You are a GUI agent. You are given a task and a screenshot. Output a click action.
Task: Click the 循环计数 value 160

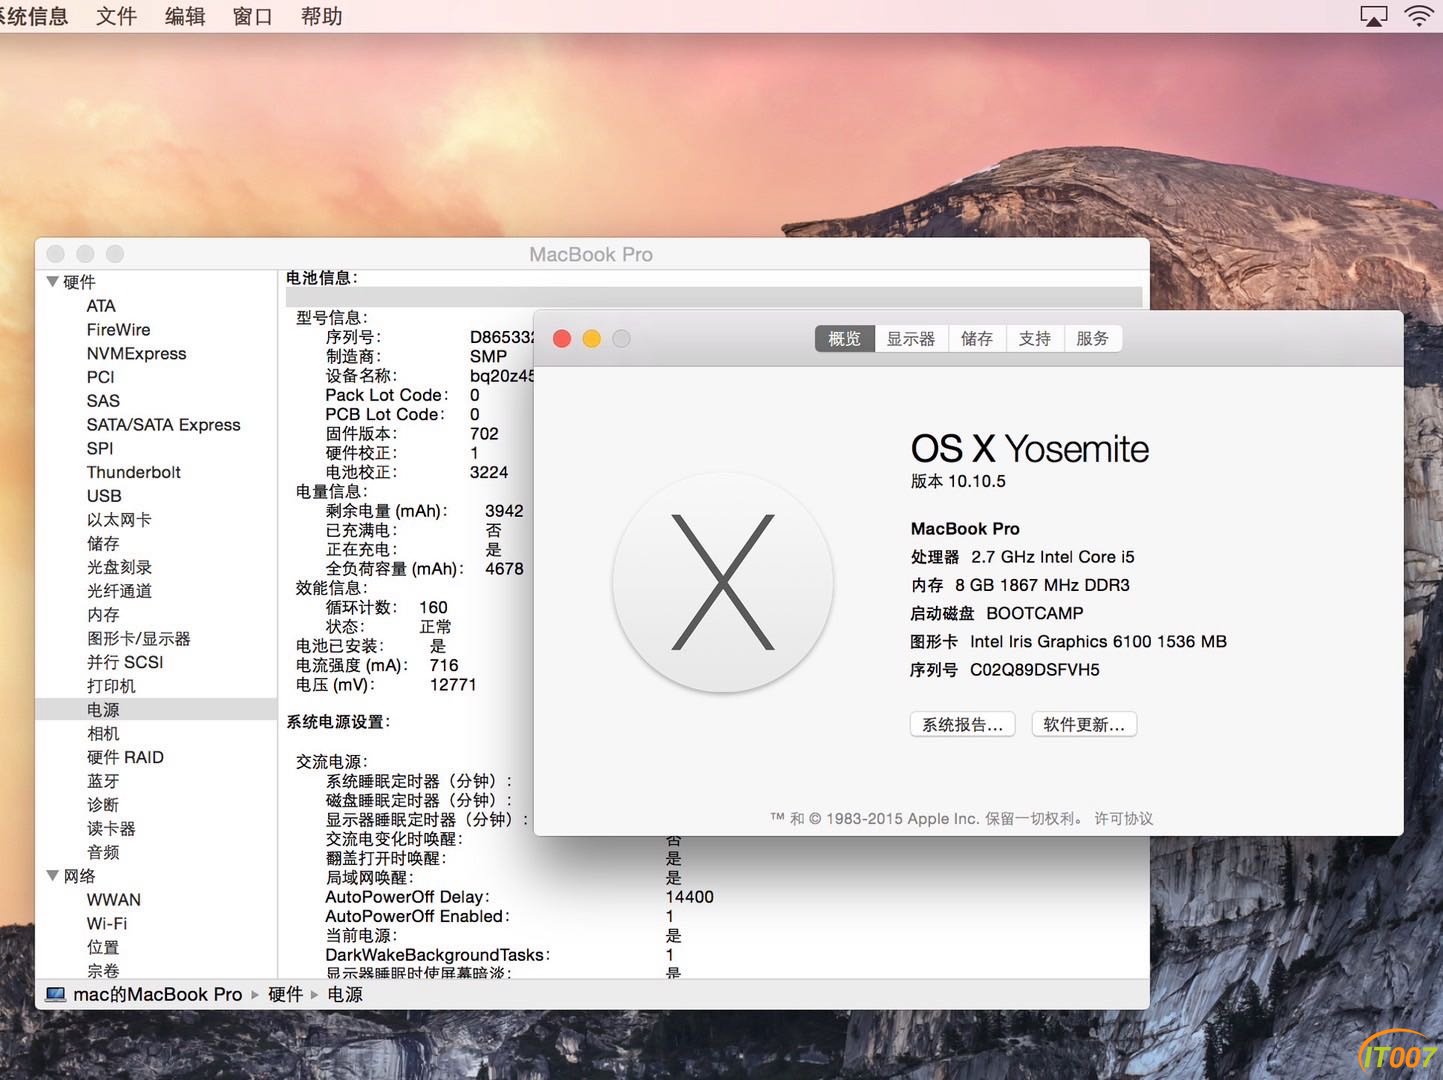tap(433, 607)
